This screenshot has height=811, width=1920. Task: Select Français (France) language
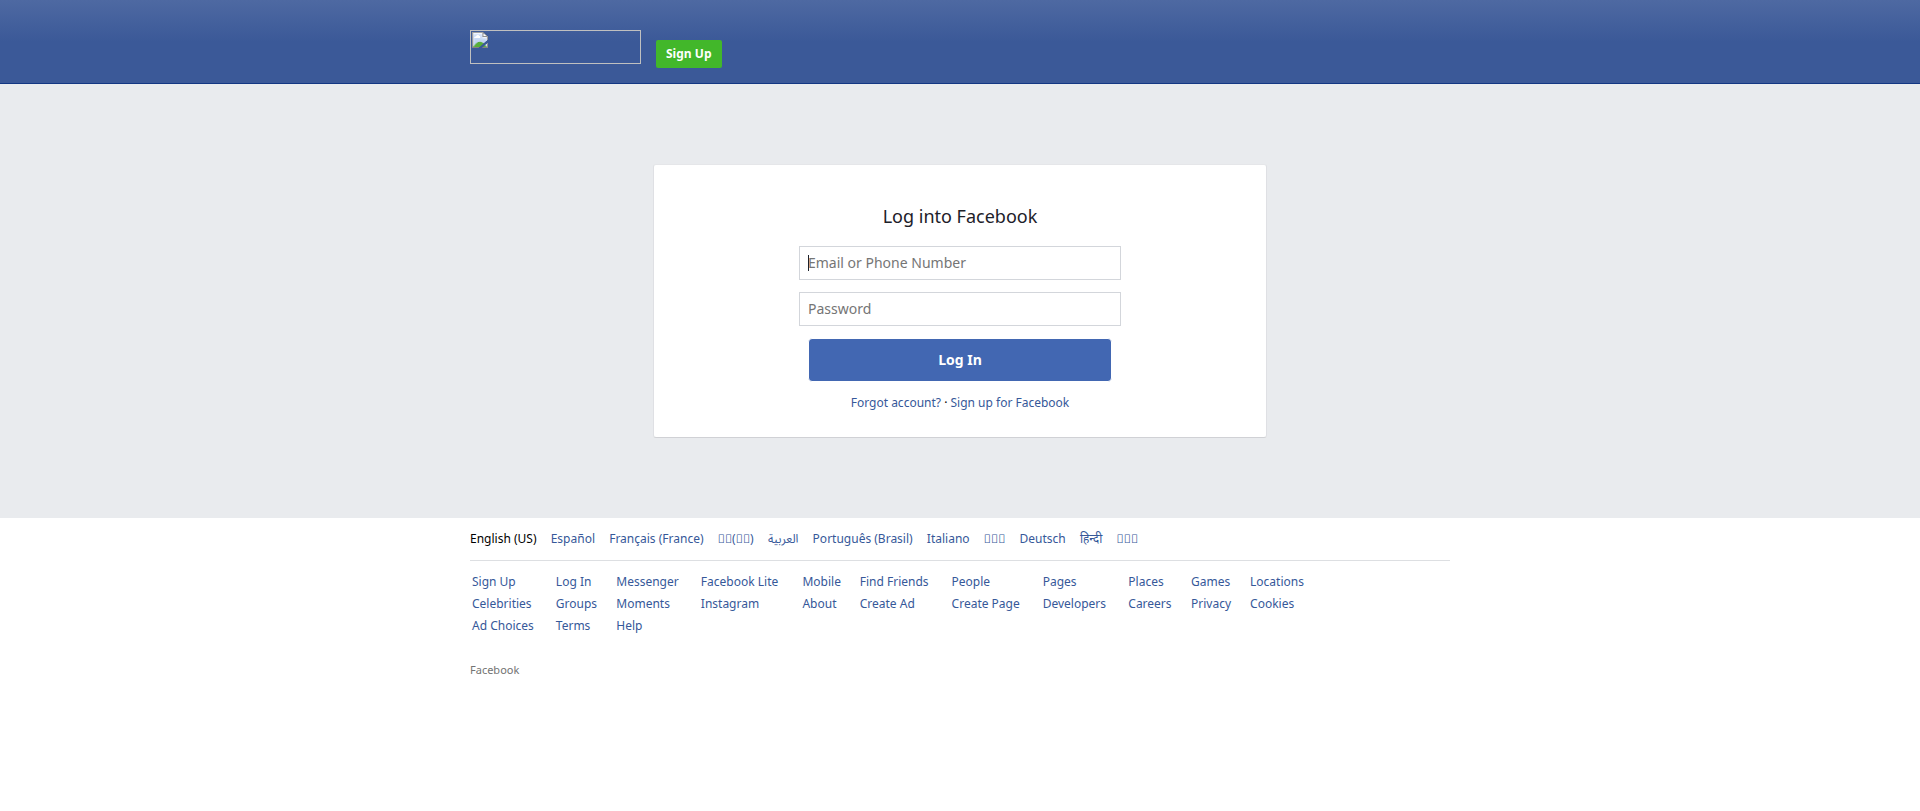coord(656,539)
